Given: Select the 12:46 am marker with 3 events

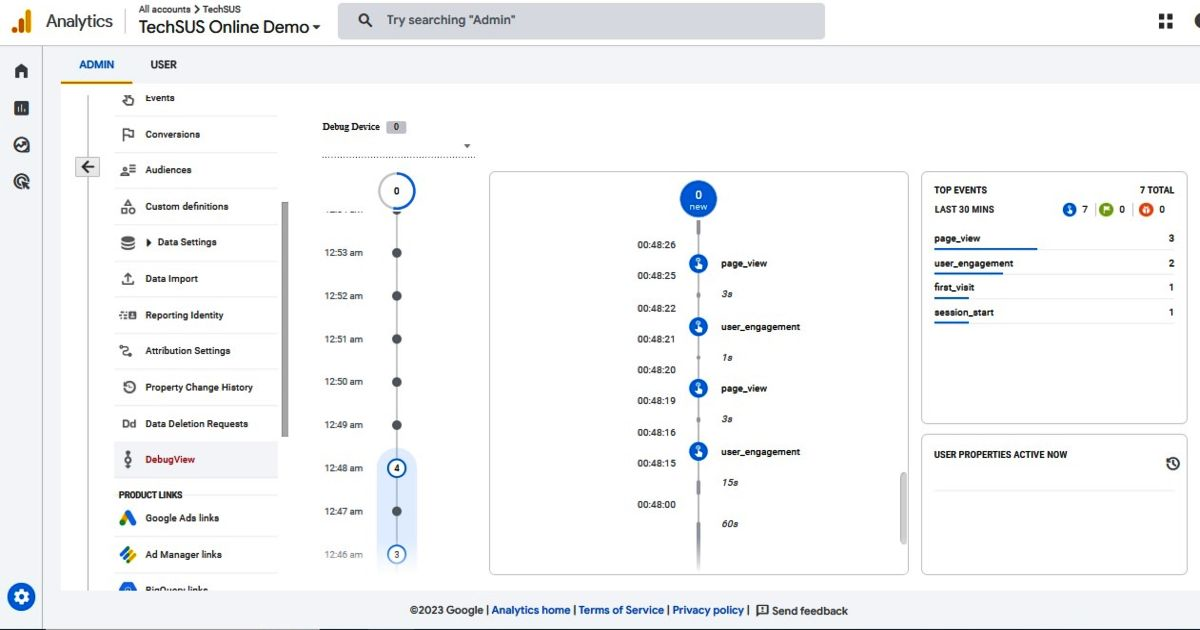Looking at the screenshot, I should [x=397, y=554].
